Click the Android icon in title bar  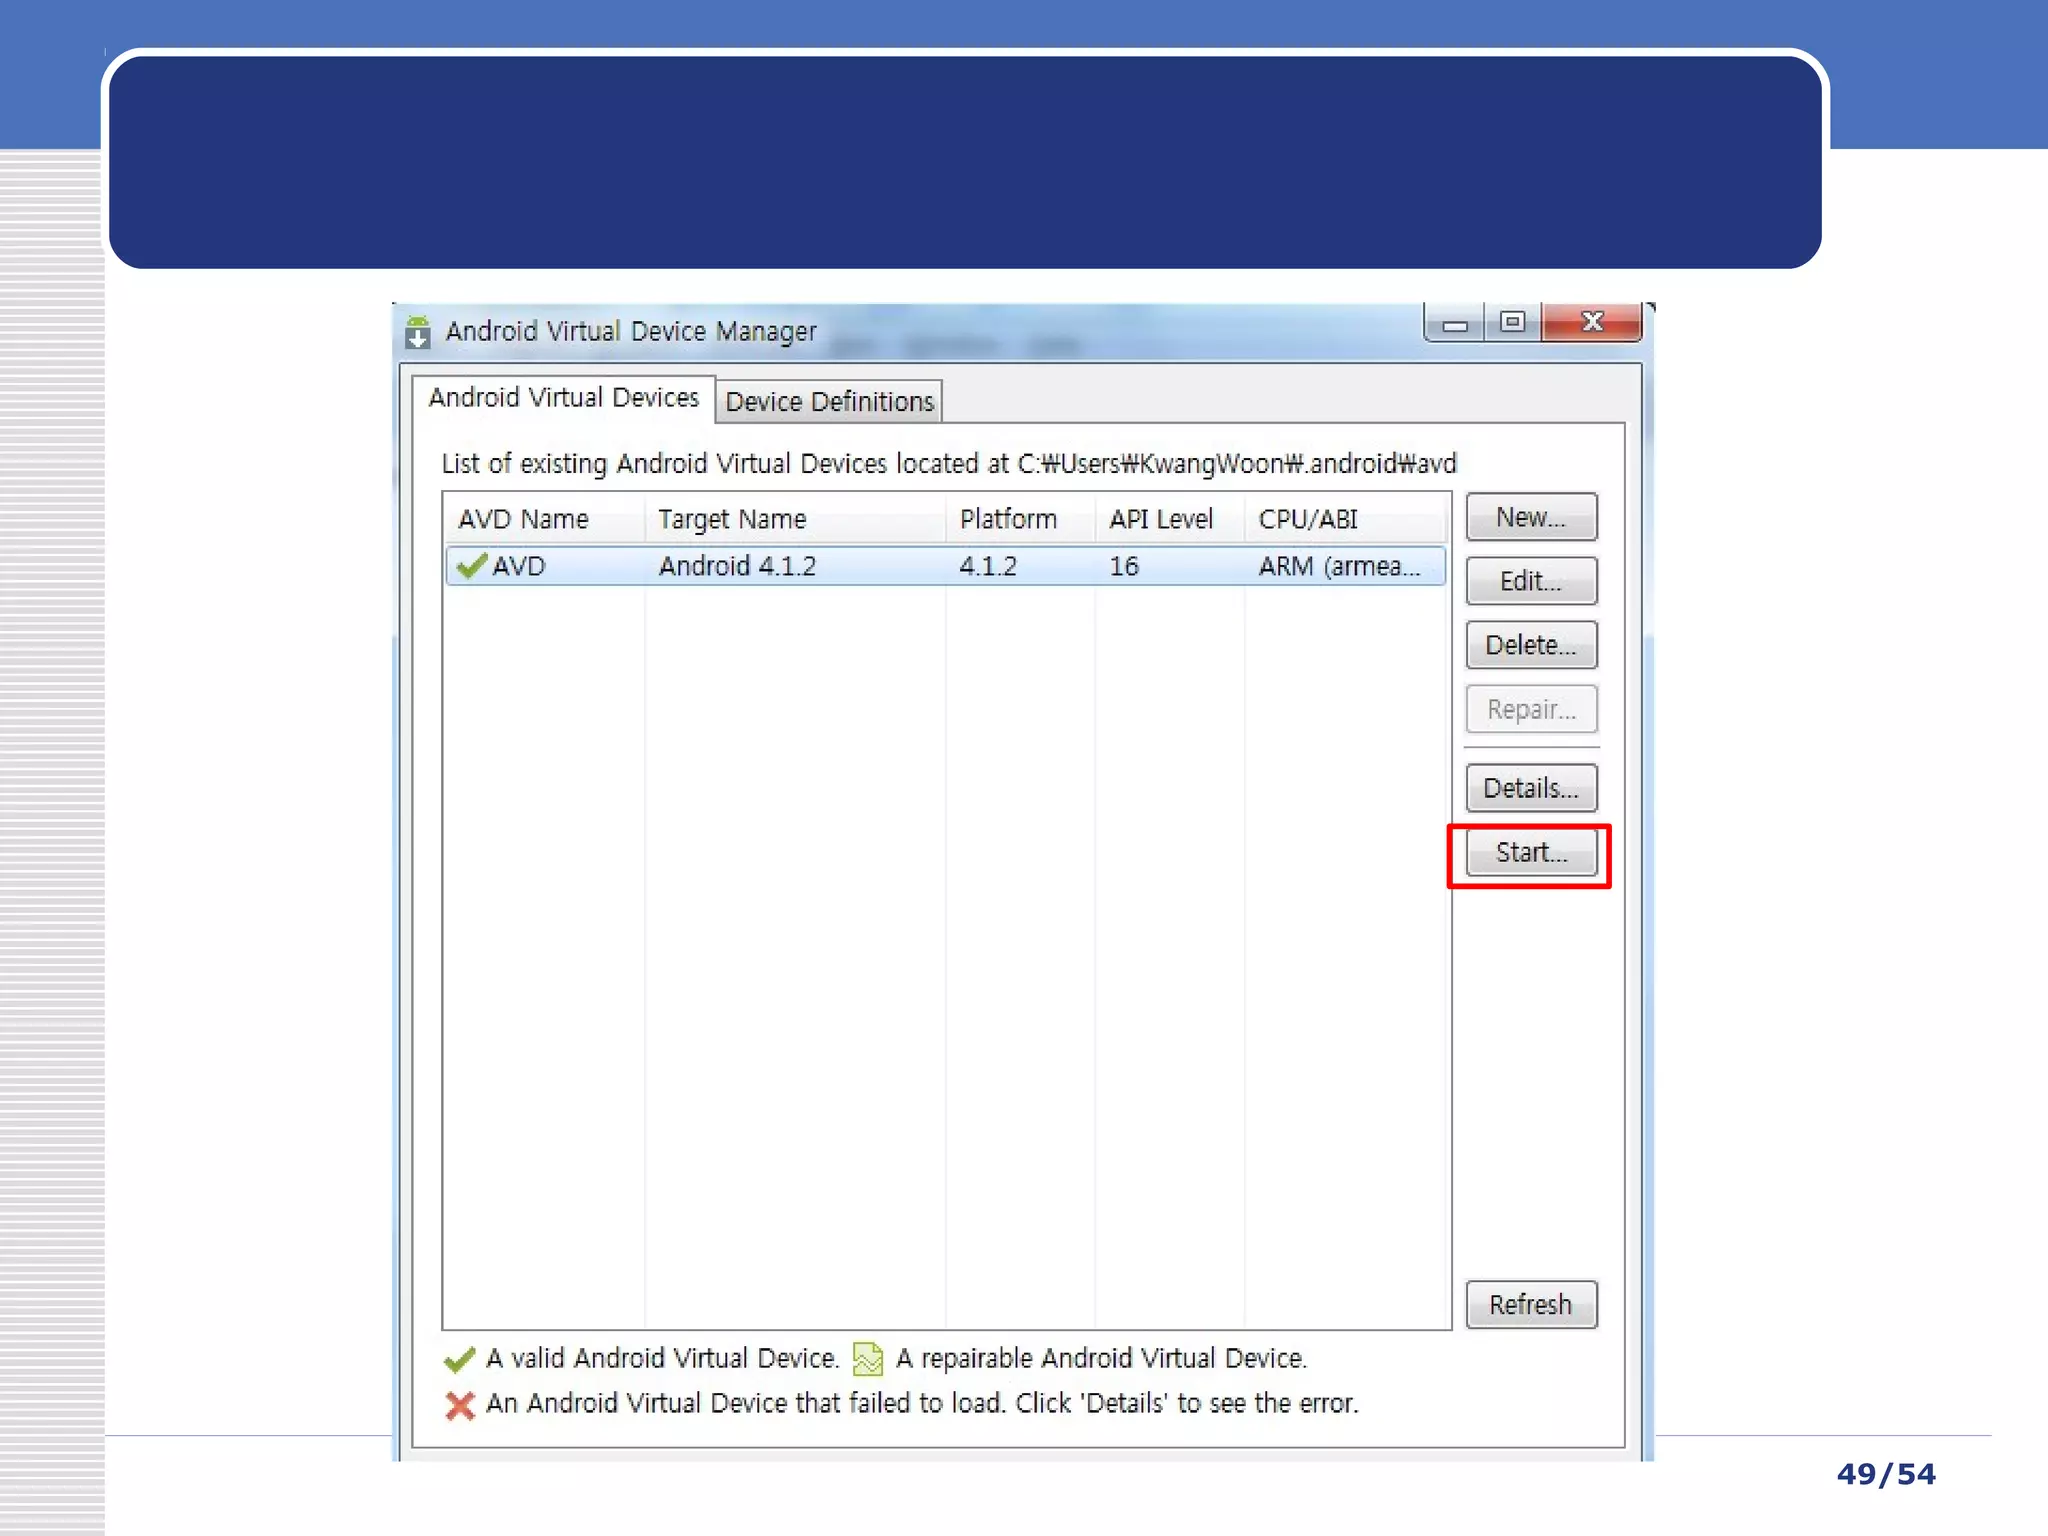(x=418, y=332)
